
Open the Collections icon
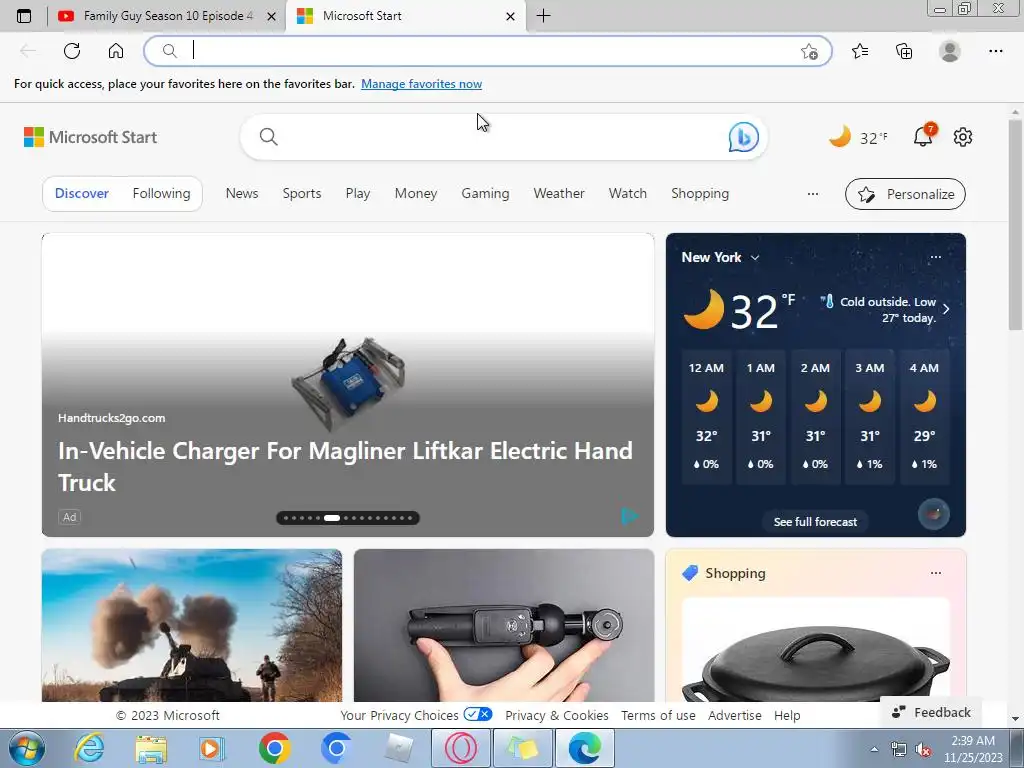[x=904, y=51]
